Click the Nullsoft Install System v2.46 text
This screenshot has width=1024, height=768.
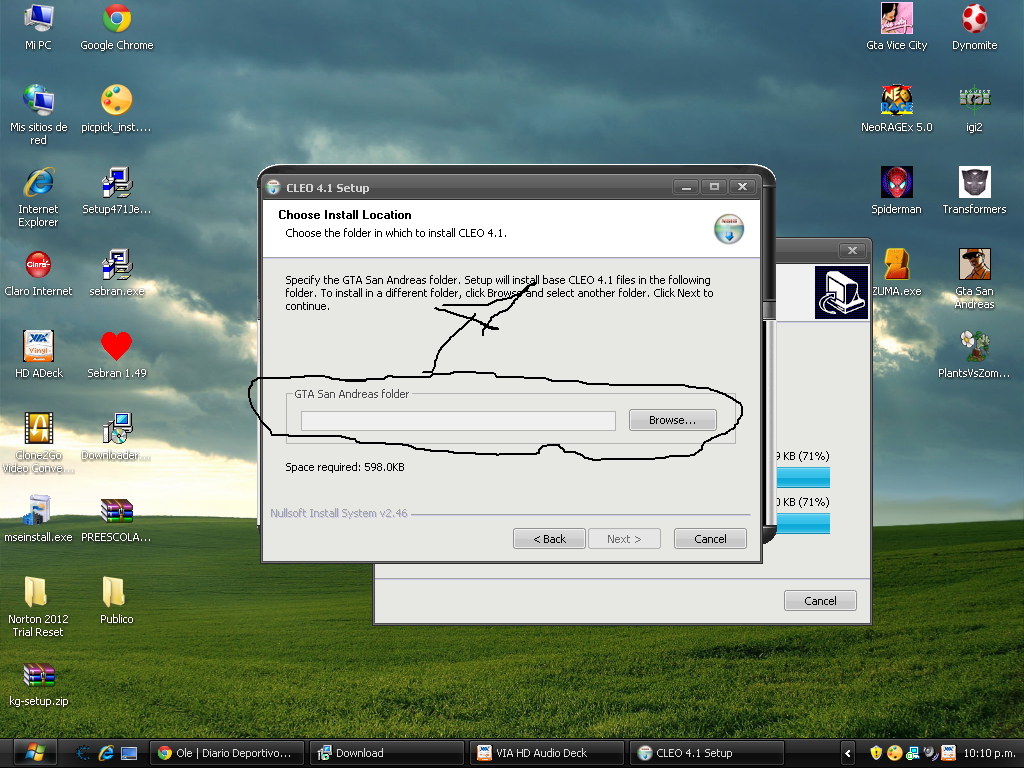[x=339, y=513]
